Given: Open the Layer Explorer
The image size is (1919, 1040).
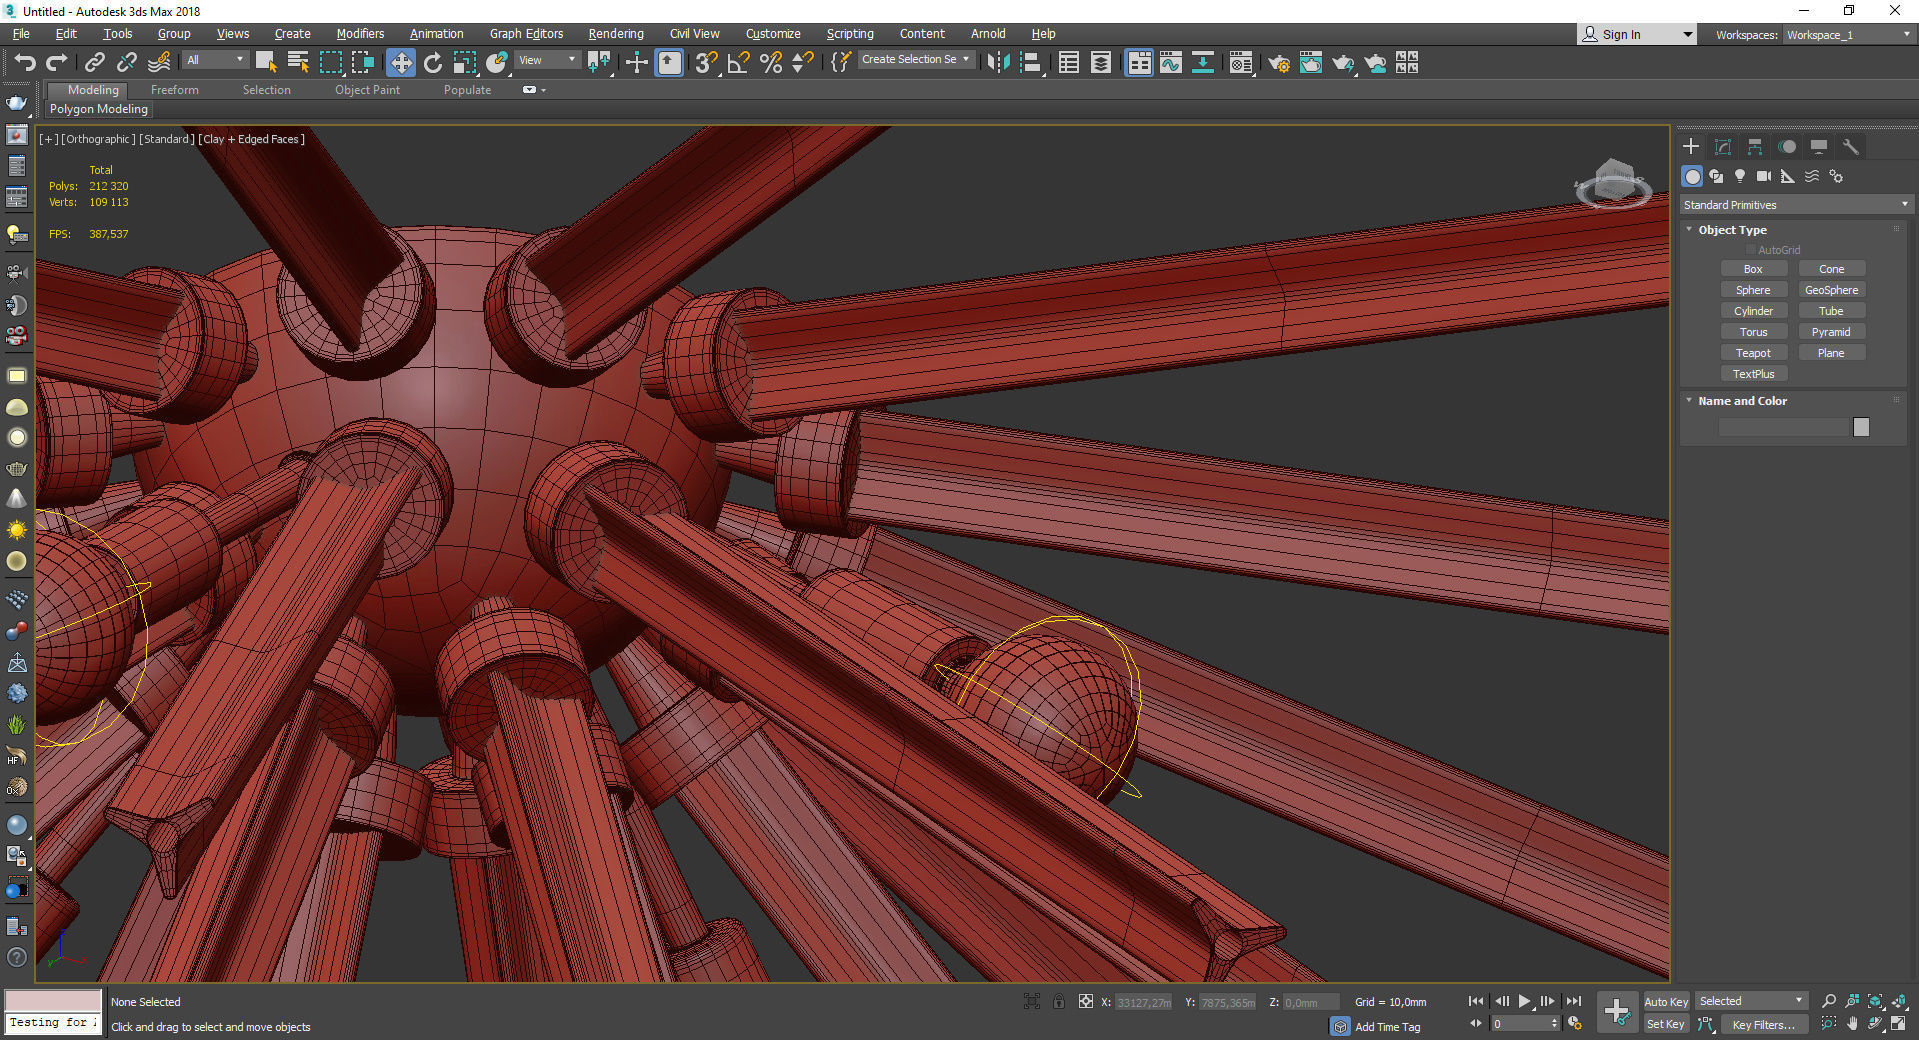Looking at the screenshot, I should pos(1101,63).
